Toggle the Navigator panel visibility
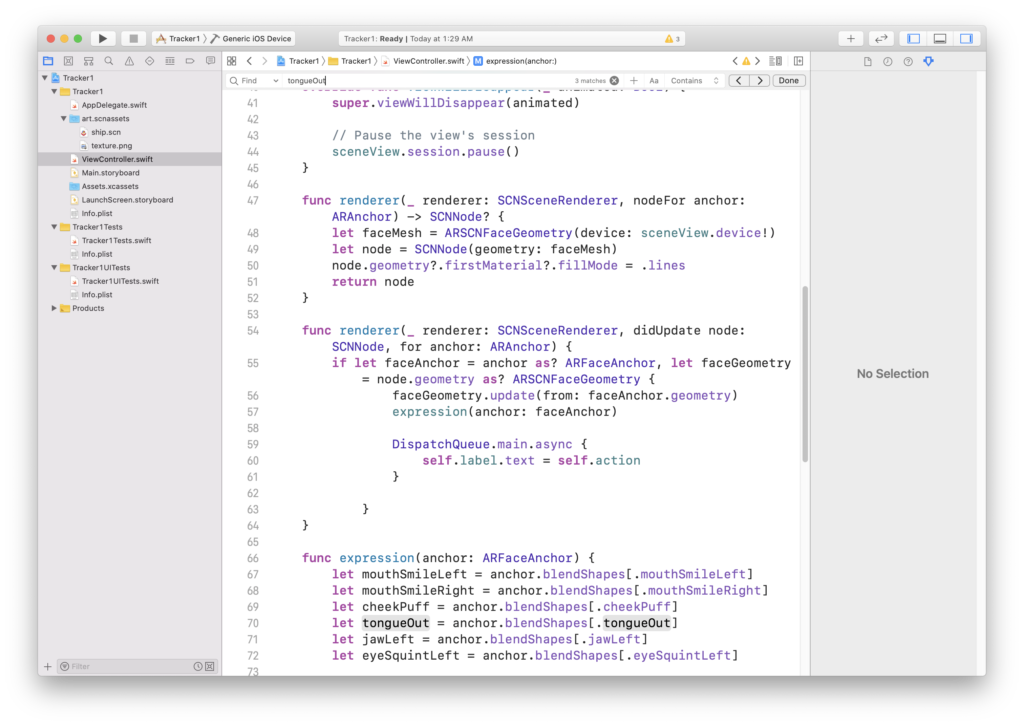This screenshot has height=726, width=1024. pyautogui.click(x=913, y=38)
